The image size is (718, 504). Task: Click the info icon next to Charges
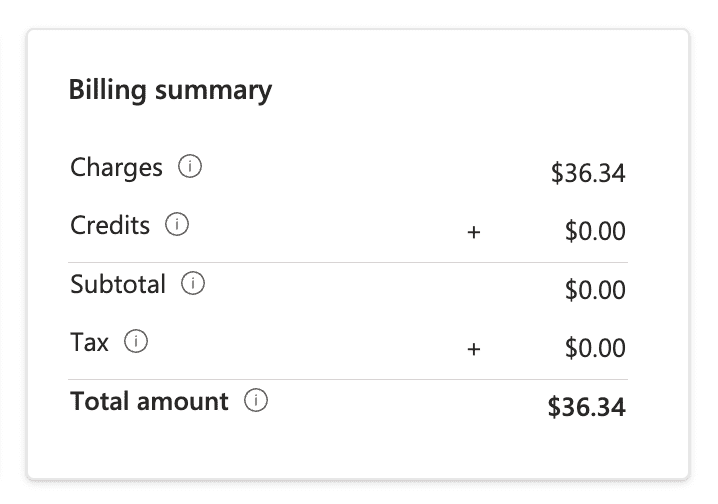click(190, 167)
